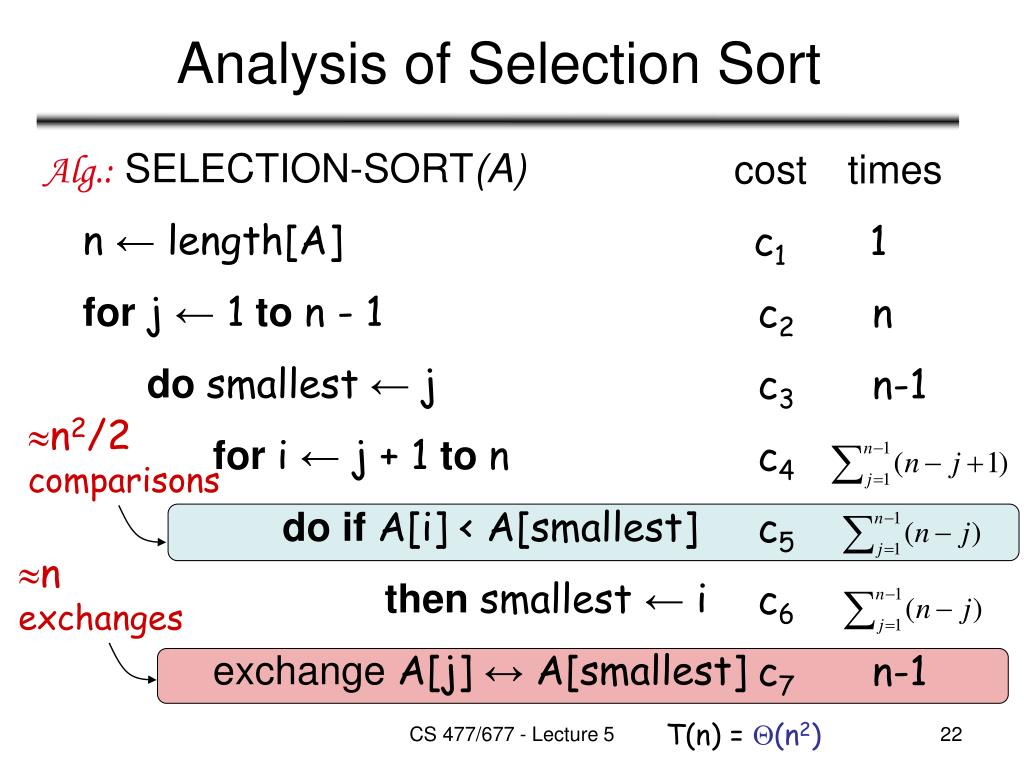Click the times column header
This screenshot has width=1024, height=768.
coord(894,170)
